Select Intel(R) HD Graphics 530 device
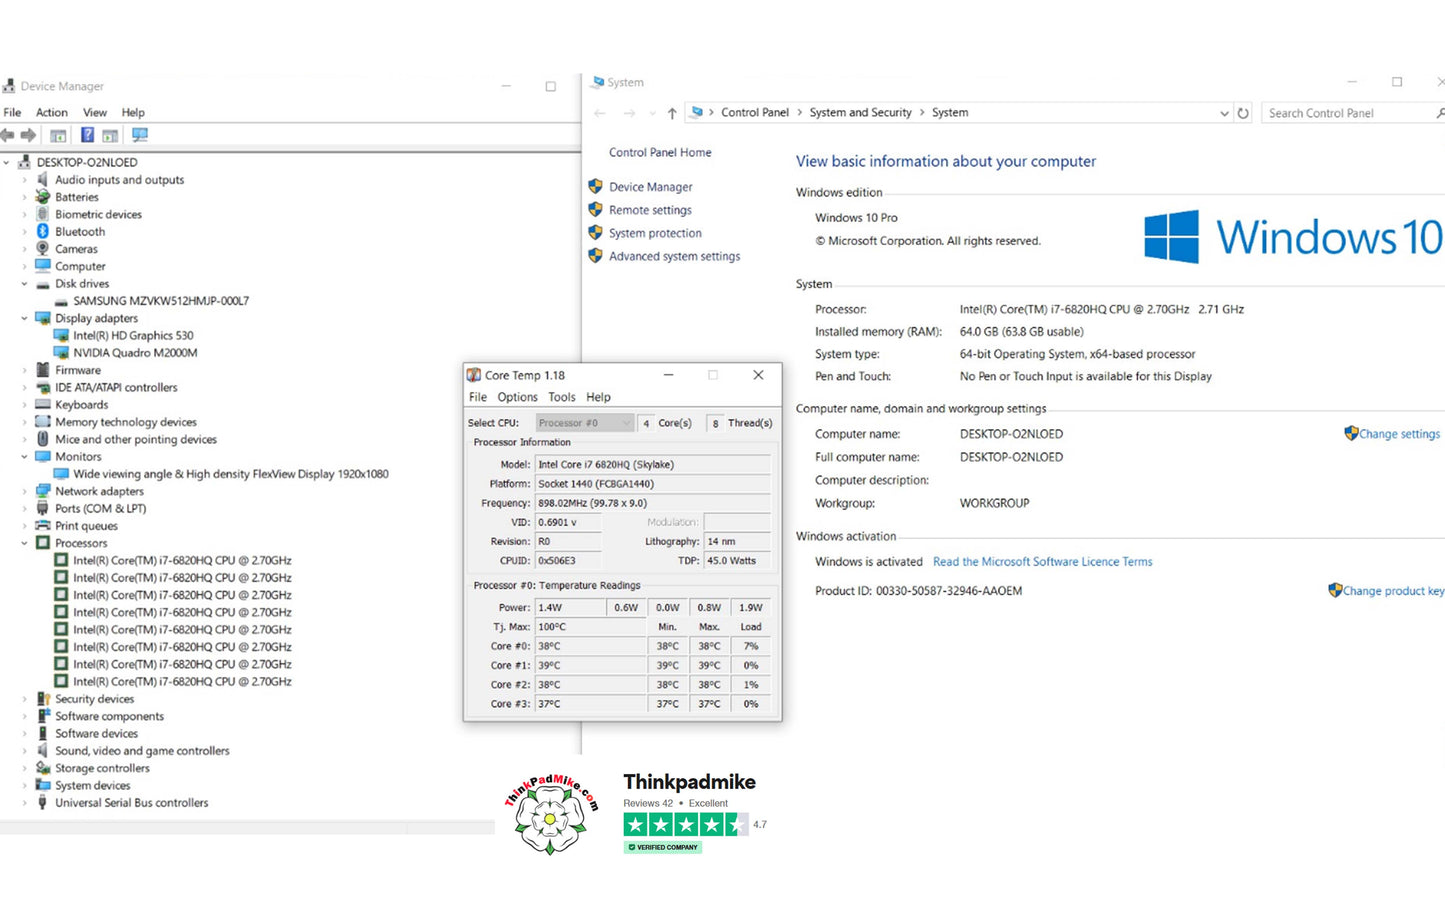Image resolution: width=1445 pixels, height=908 pixels. point(133,336)
